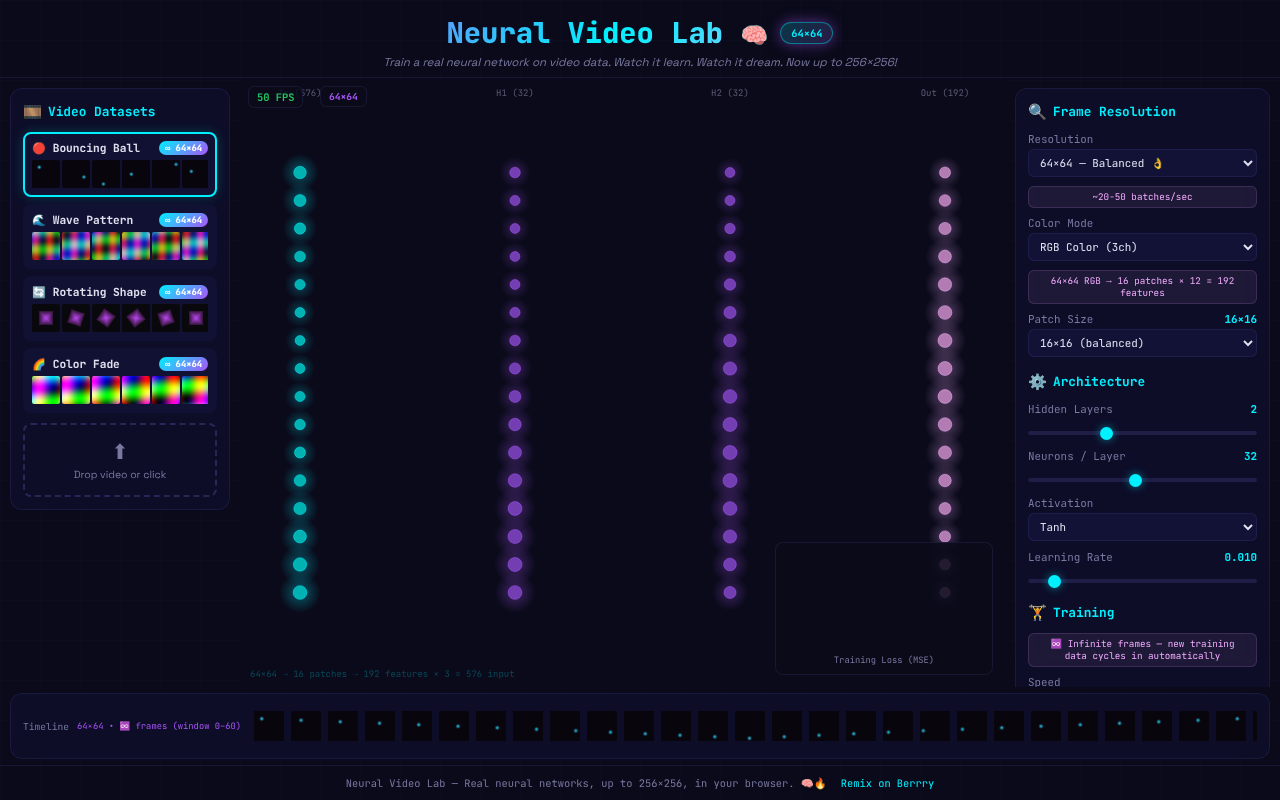Click the Drop video or click upload area
The width and height of the screenshot is (1280, 800).
[120, 460]
